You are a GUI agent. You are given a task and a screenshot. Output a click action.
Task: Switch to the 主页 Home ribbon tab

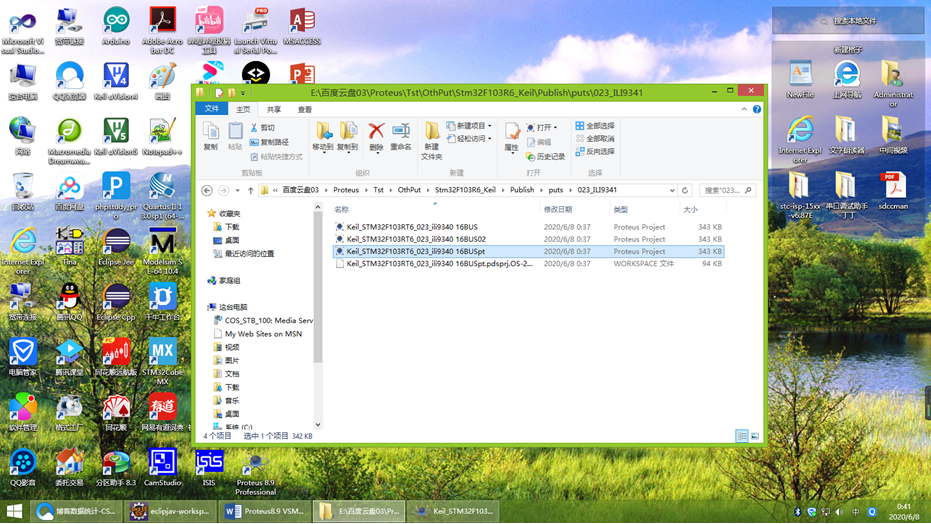243,109
